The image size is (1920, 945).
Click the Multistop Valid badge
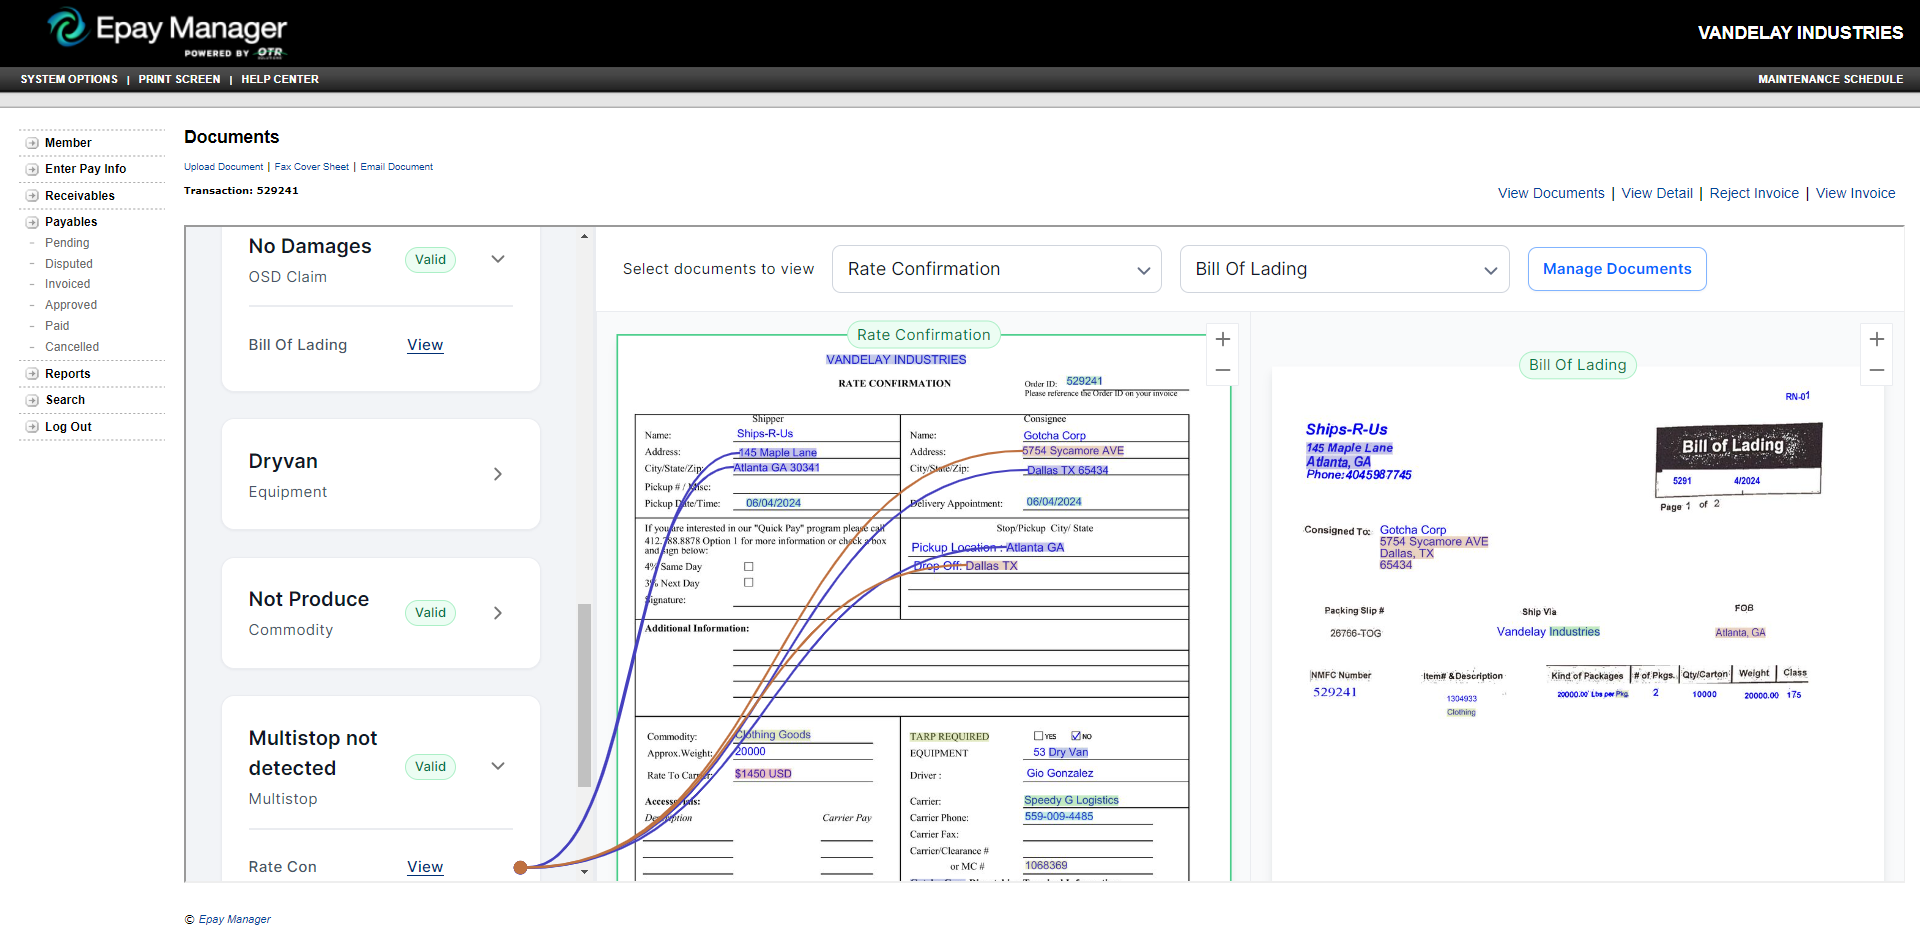point(430,767)
